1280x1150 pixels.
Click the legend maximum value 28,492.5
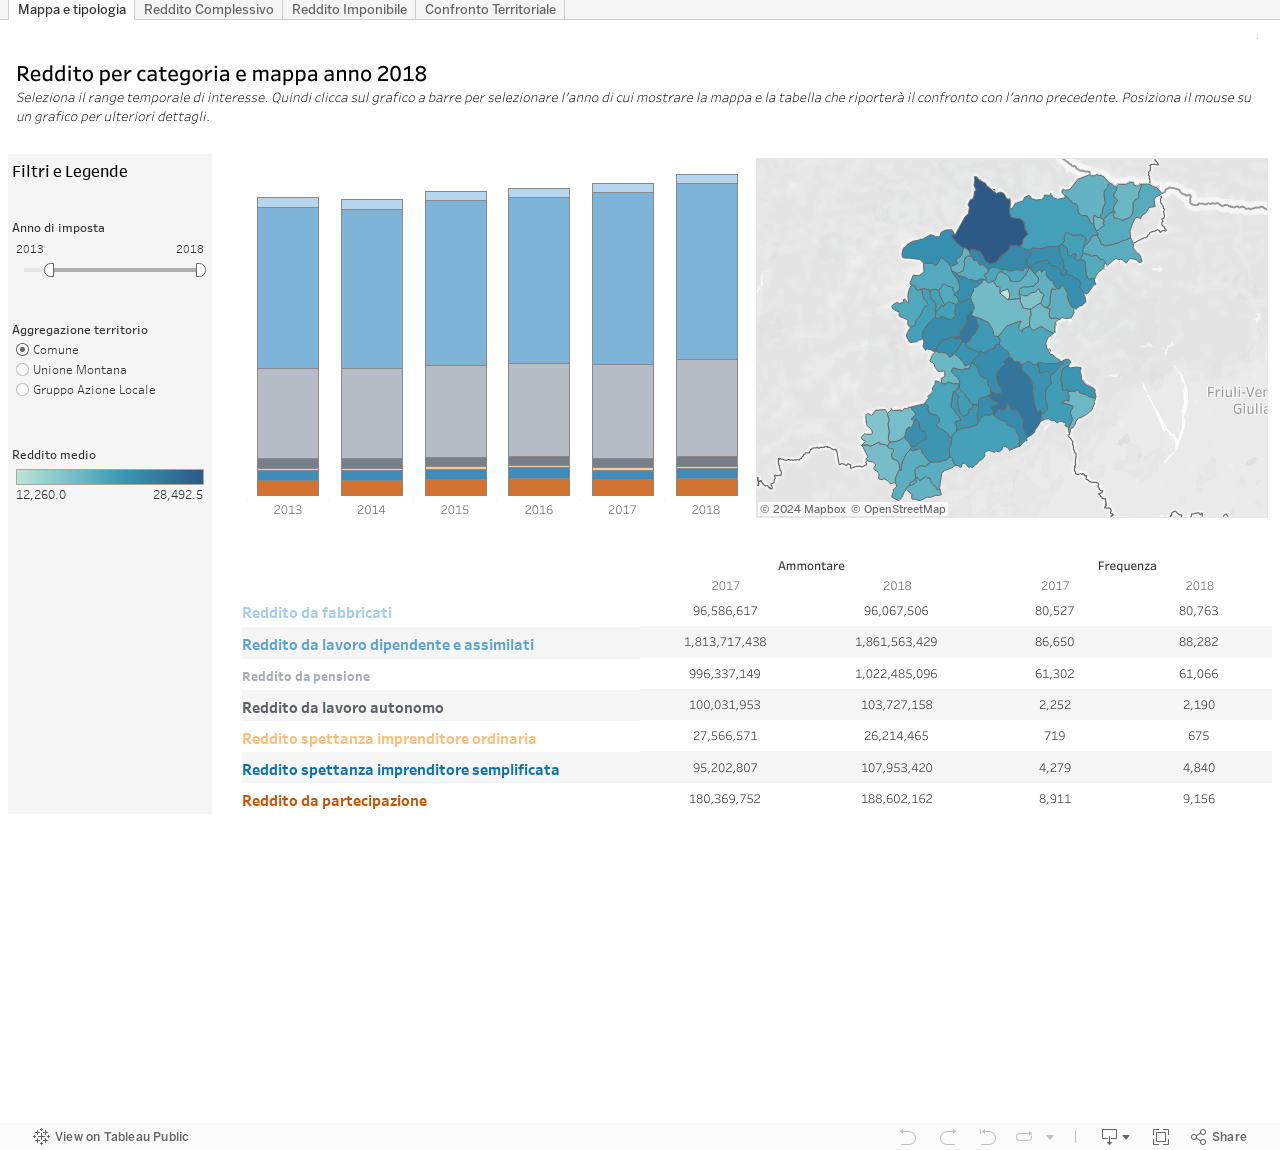point(178,495)
